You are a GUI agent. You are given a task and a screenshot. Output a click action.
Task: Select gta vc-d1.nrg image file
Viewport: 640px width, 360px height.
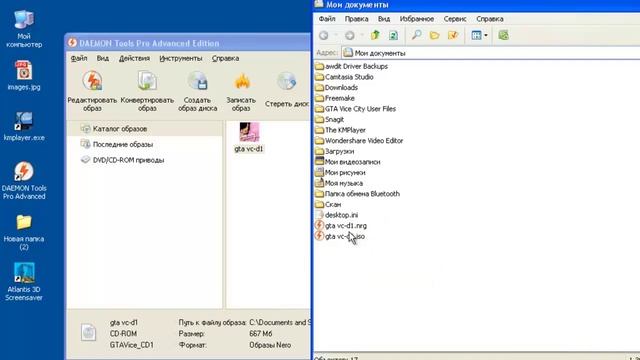point(341,225)
